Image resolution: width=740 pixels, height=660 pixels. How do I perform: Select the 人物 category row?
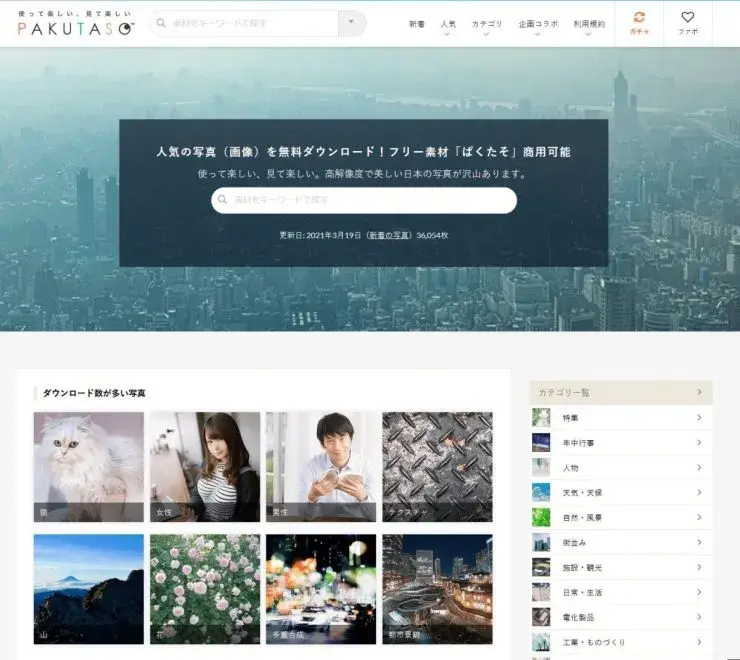click(x=621, y=468)
